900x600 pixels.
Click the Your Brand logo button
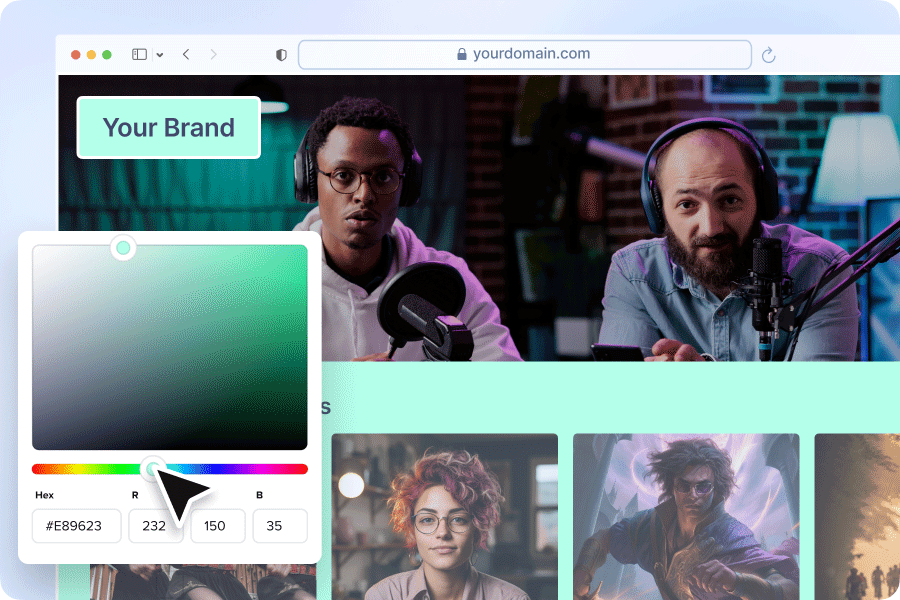(168, 127)
